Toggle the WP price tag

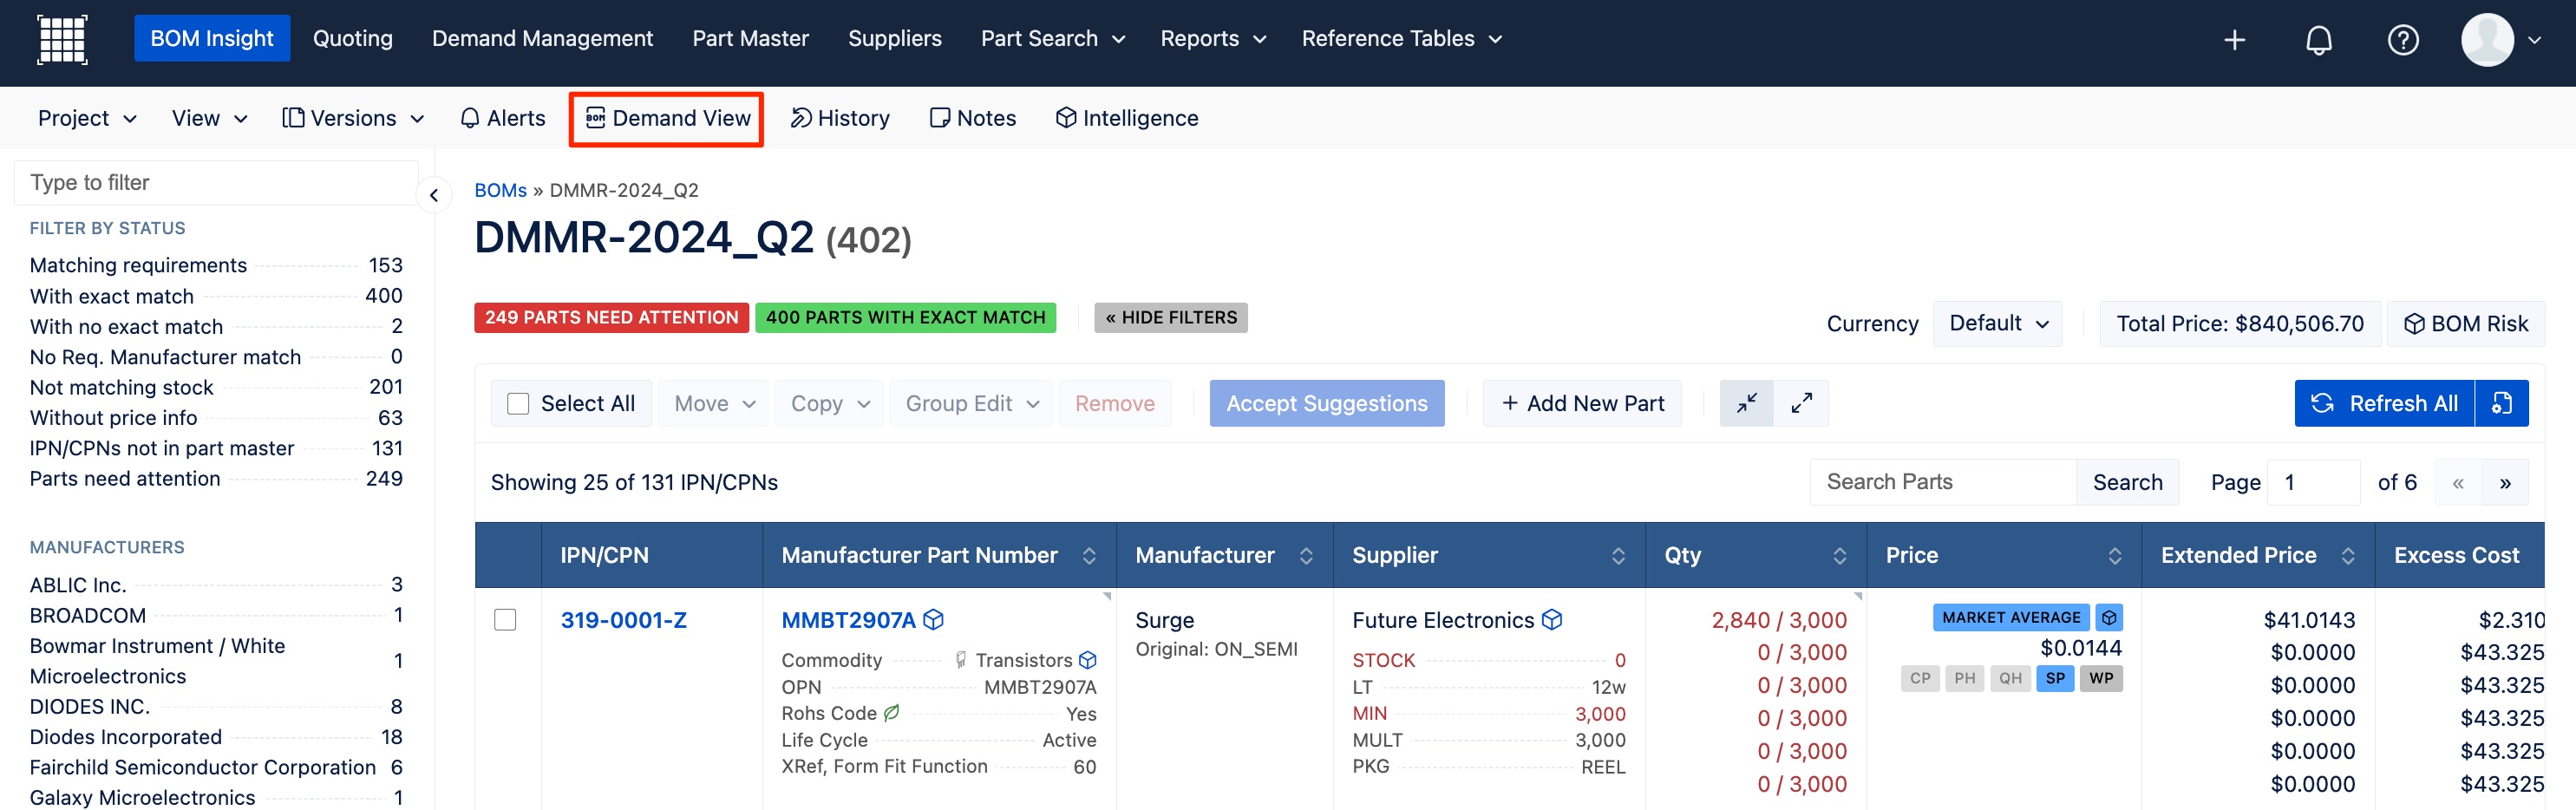point(2101,679)
